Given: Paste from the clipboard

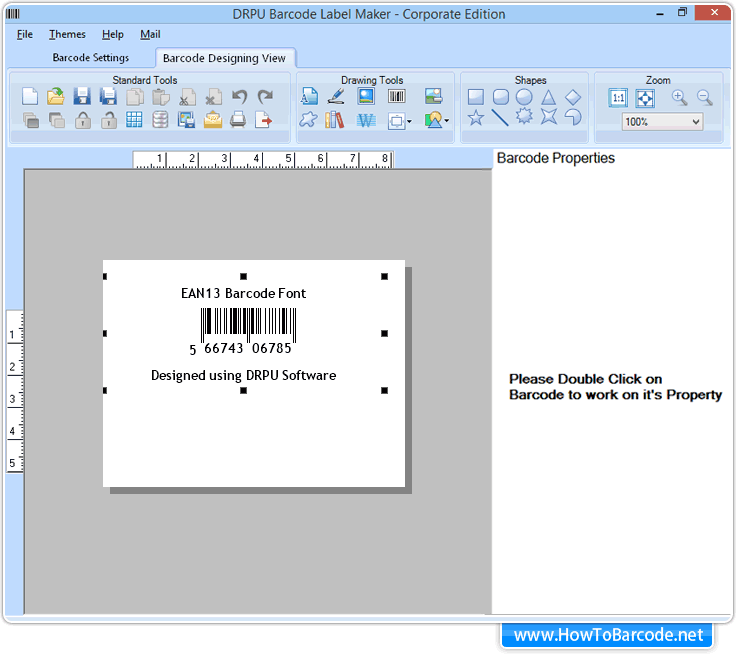Looking at the screenshot, I should [161, 97].
